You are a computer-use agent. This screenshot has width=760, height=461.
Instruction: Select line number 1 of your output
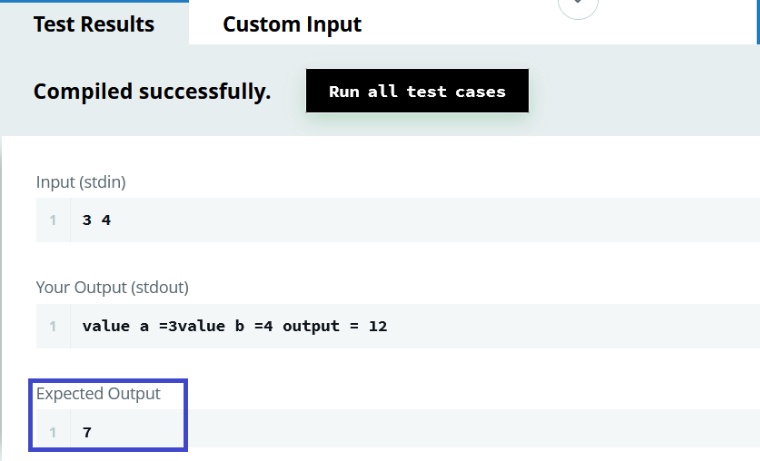tap(53, 326)
